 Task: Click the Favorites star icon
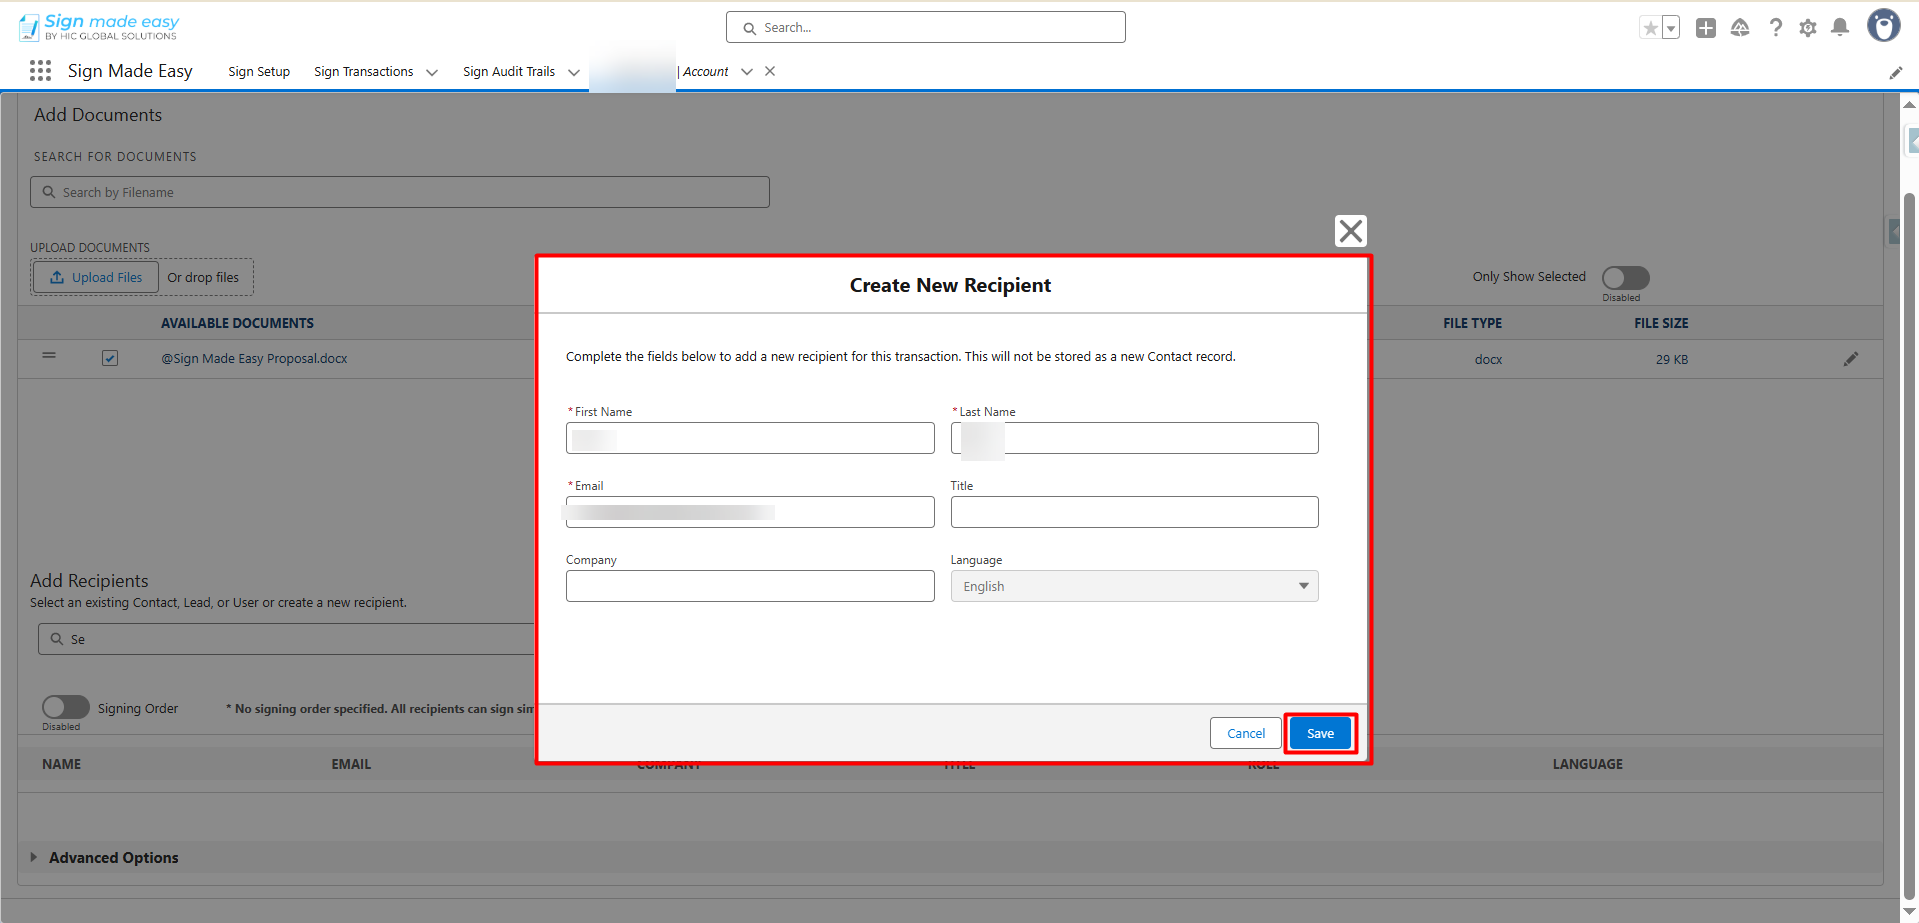point(1650,28)
